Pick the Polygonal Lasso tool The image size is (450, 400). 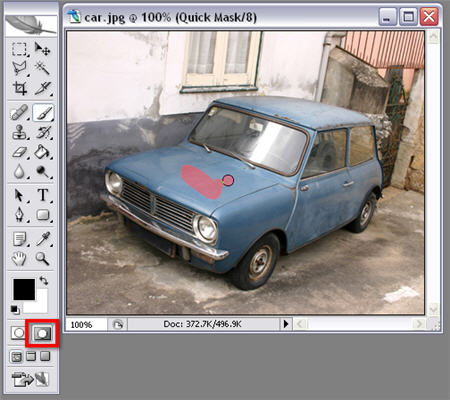coord(19,68)
